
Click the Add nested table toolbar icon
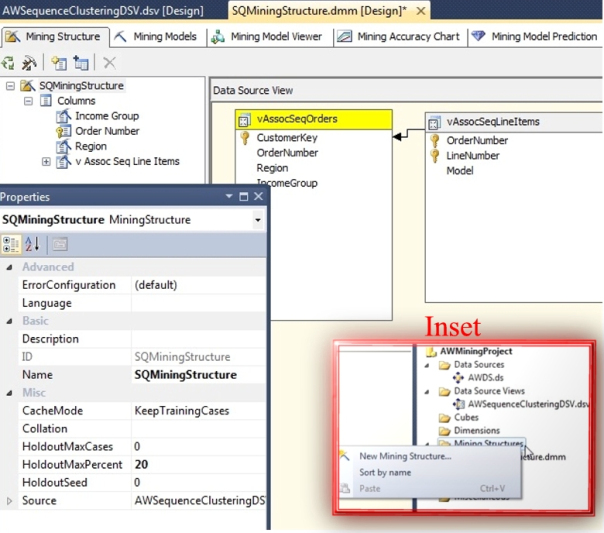[x=81, y=63]
